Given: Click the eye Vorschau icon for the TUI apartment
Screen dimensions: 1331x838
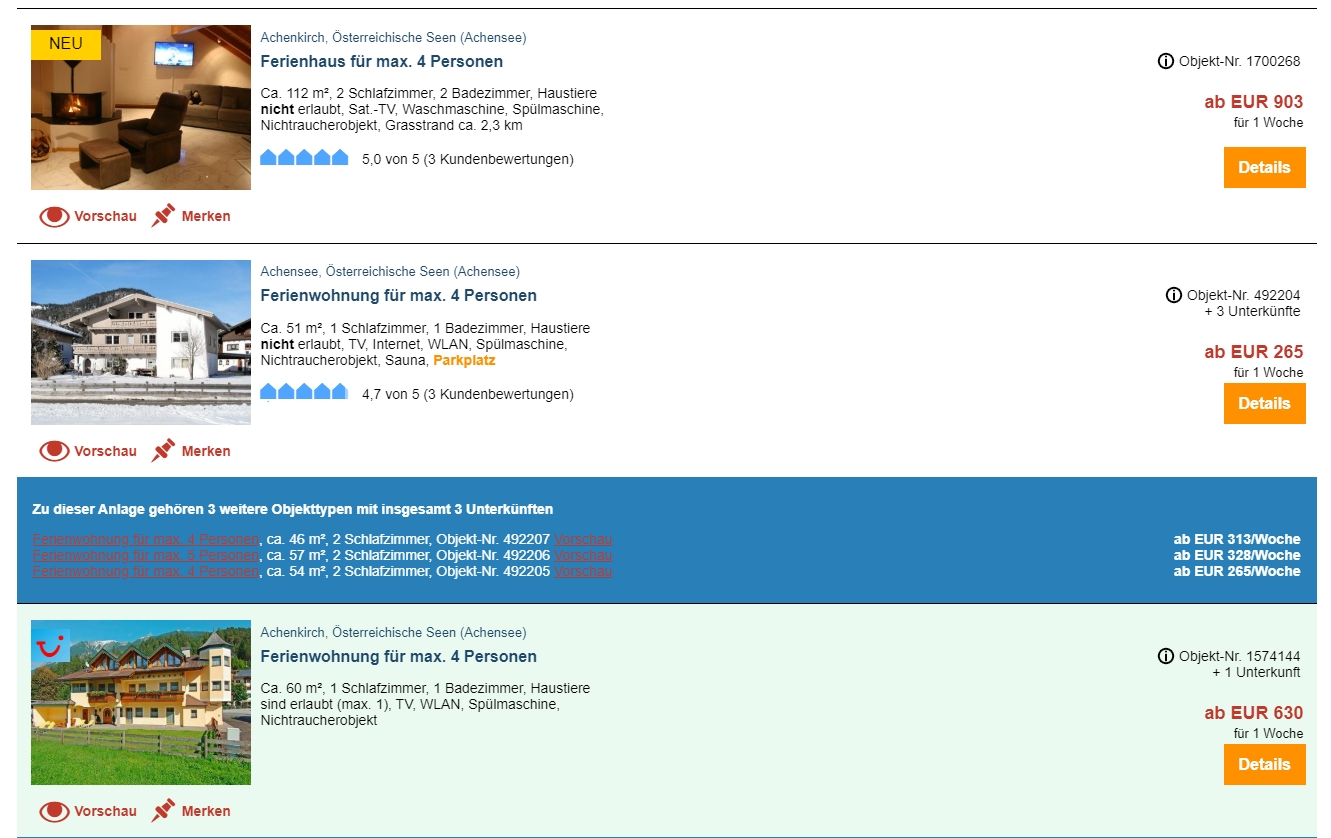Looking at the screenshot, I should pyautogui.click(x=54, y=811).
